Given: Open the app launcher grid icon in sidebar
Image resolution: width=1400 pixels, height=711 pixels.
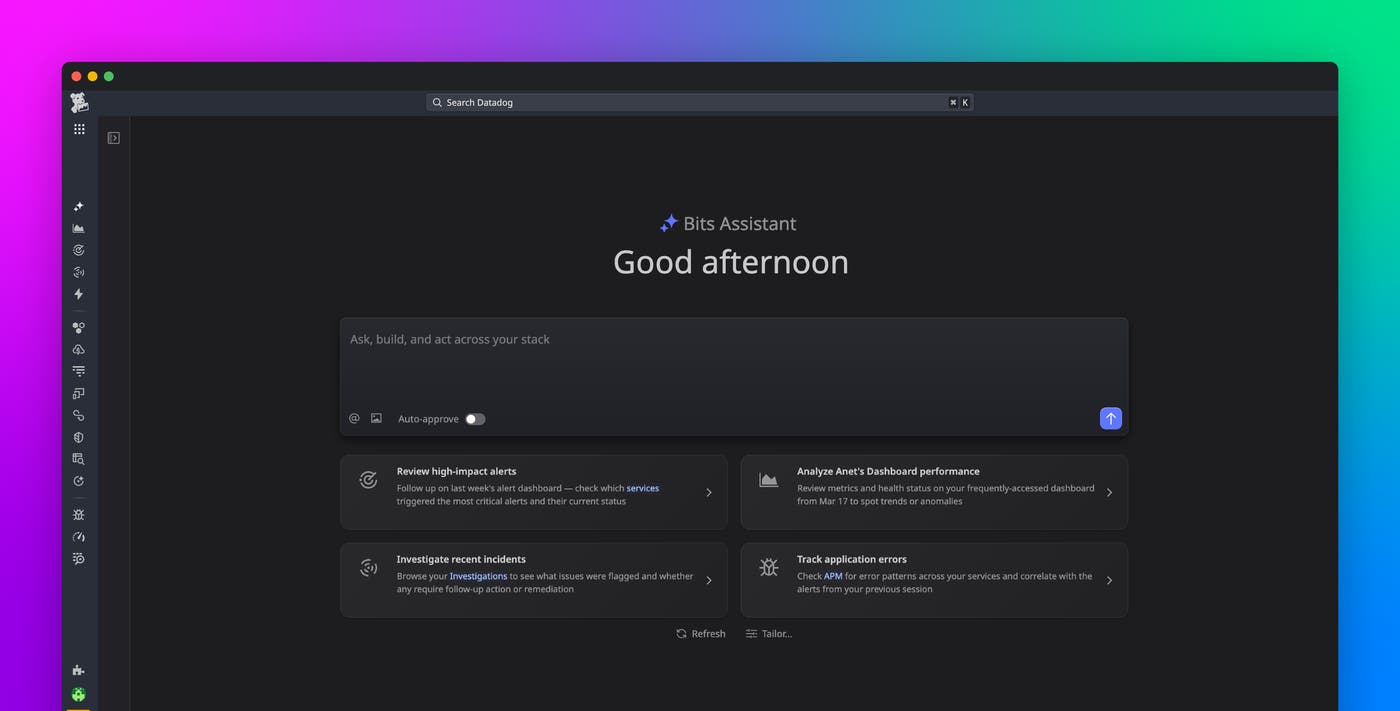Looking at the screenshot, I should click(x=79, y=128).
